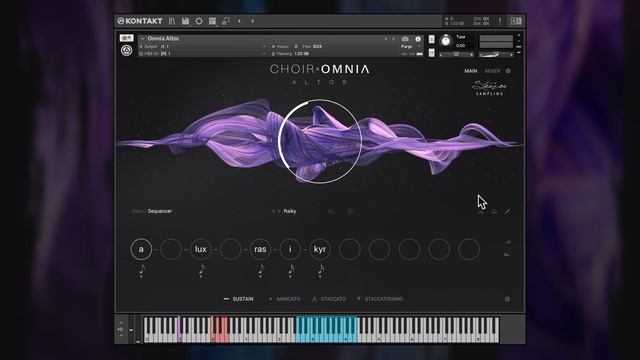Click the note length icon under 'ras'
This screenshot has height=360, width=640.
coord(261,271)
